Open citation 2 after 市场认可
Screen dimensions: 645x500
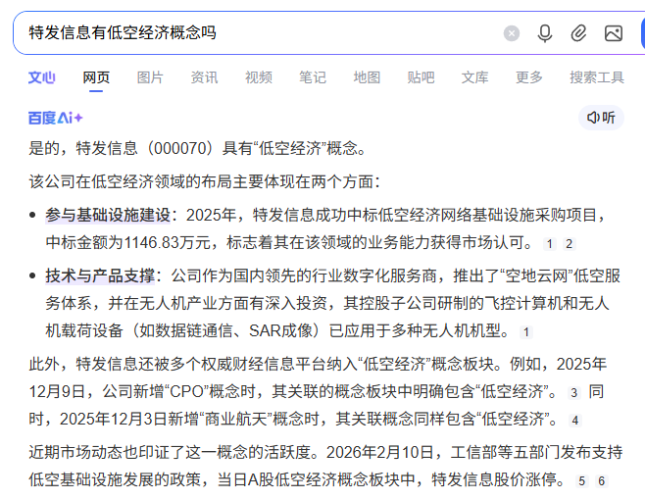569,244
